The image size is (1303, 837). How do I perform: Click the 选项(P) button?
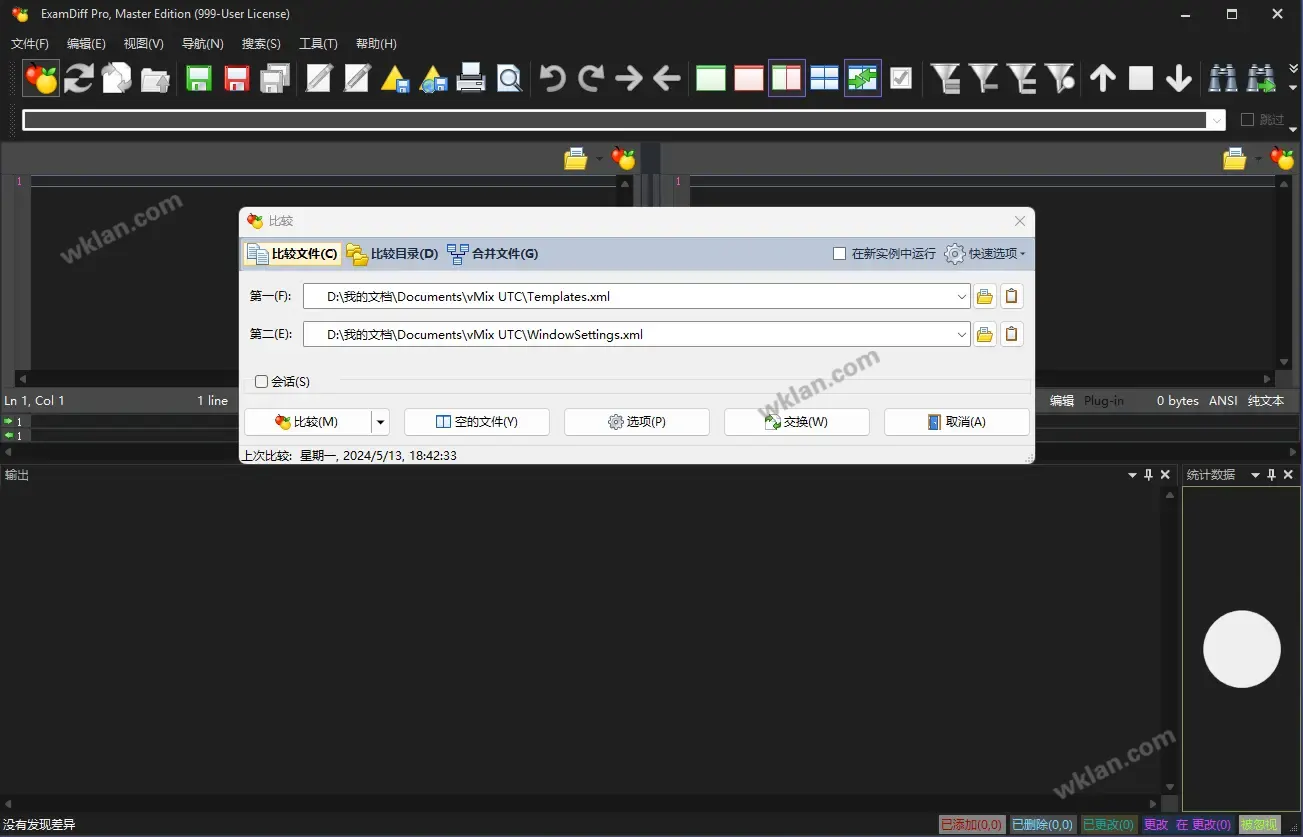(637, 422)
